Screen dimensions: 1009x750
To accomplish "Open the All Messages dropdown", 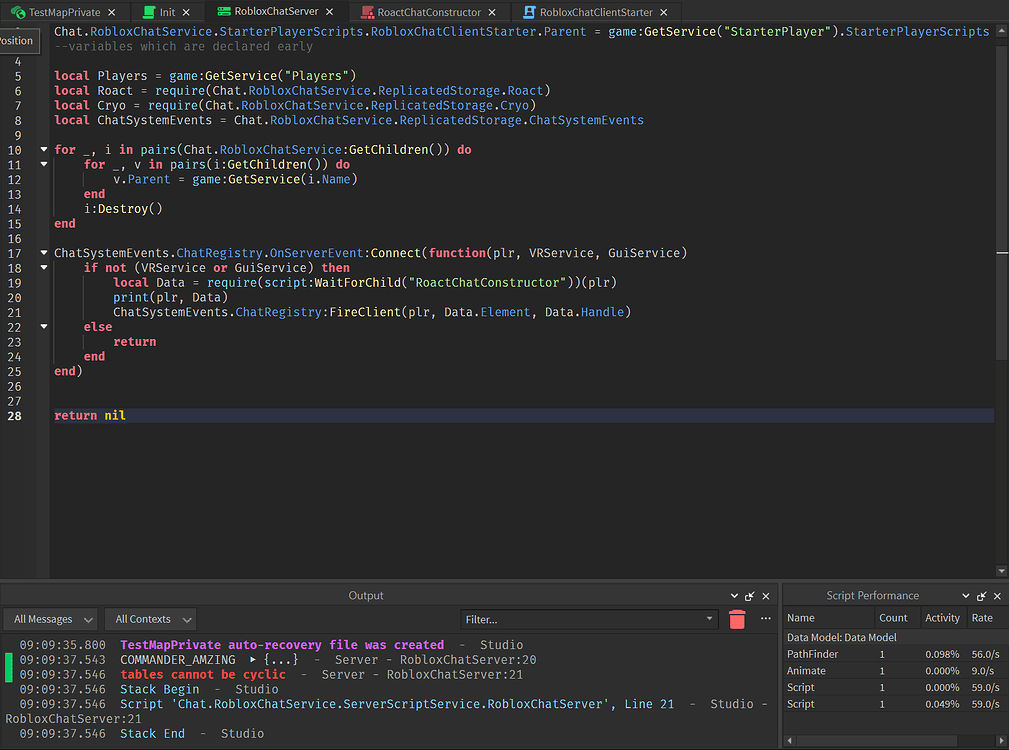I will (50, 618).
